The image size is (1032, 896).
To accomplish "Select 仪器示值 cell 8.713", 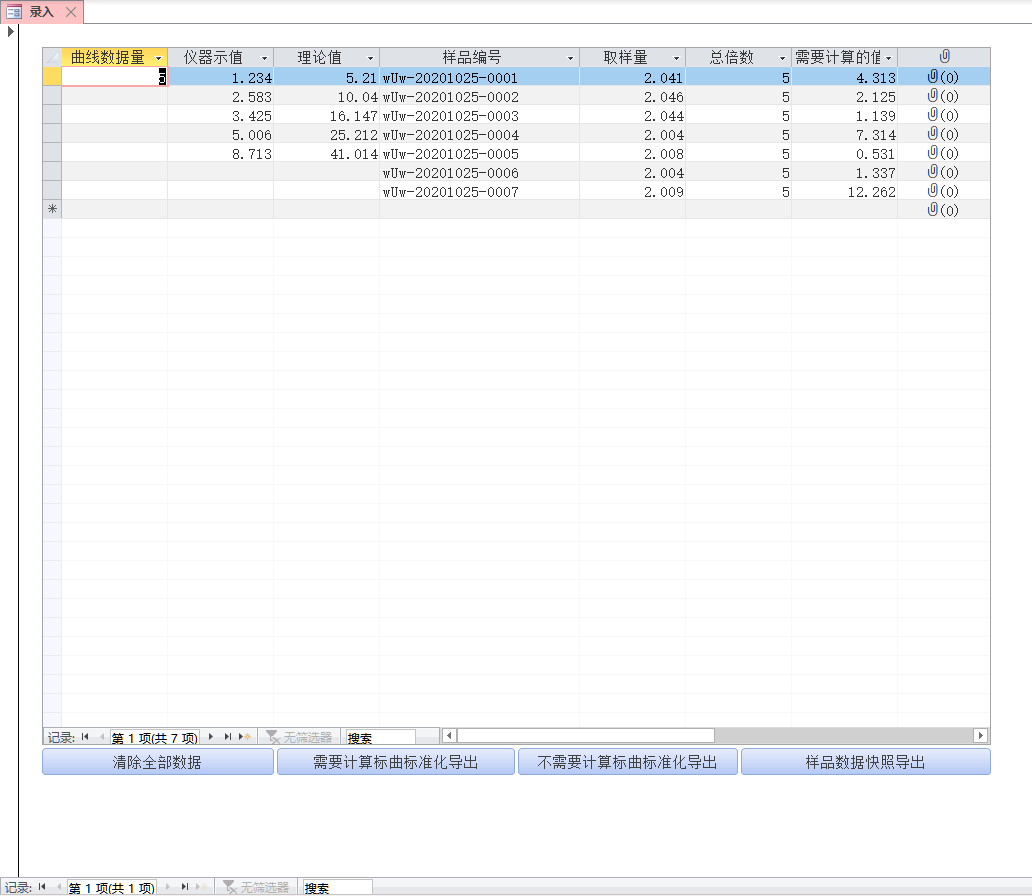I will coord(220,153).
